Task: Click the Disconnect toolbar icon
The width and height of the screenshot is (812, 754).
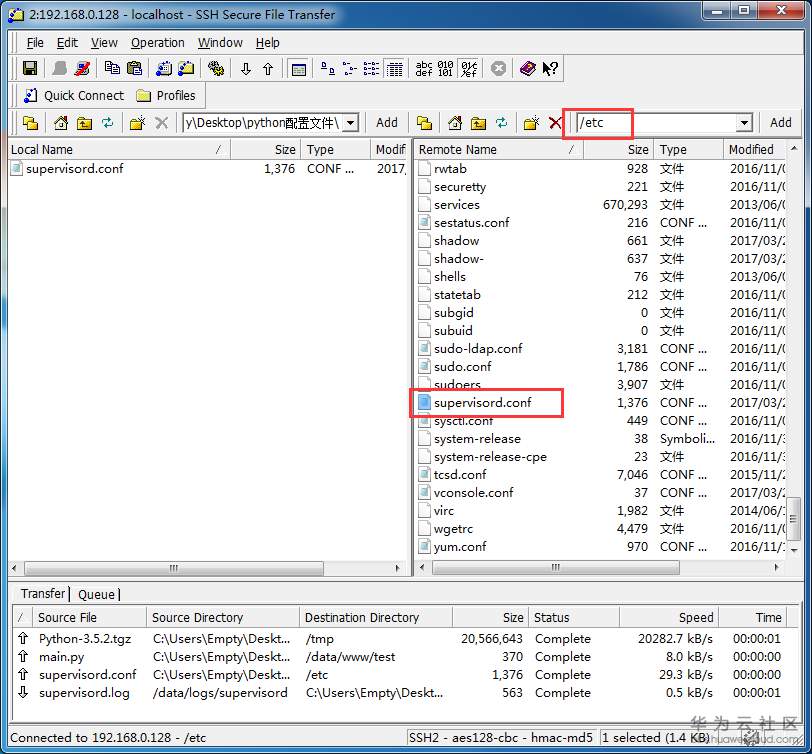Action: click(x=82, y=68)
